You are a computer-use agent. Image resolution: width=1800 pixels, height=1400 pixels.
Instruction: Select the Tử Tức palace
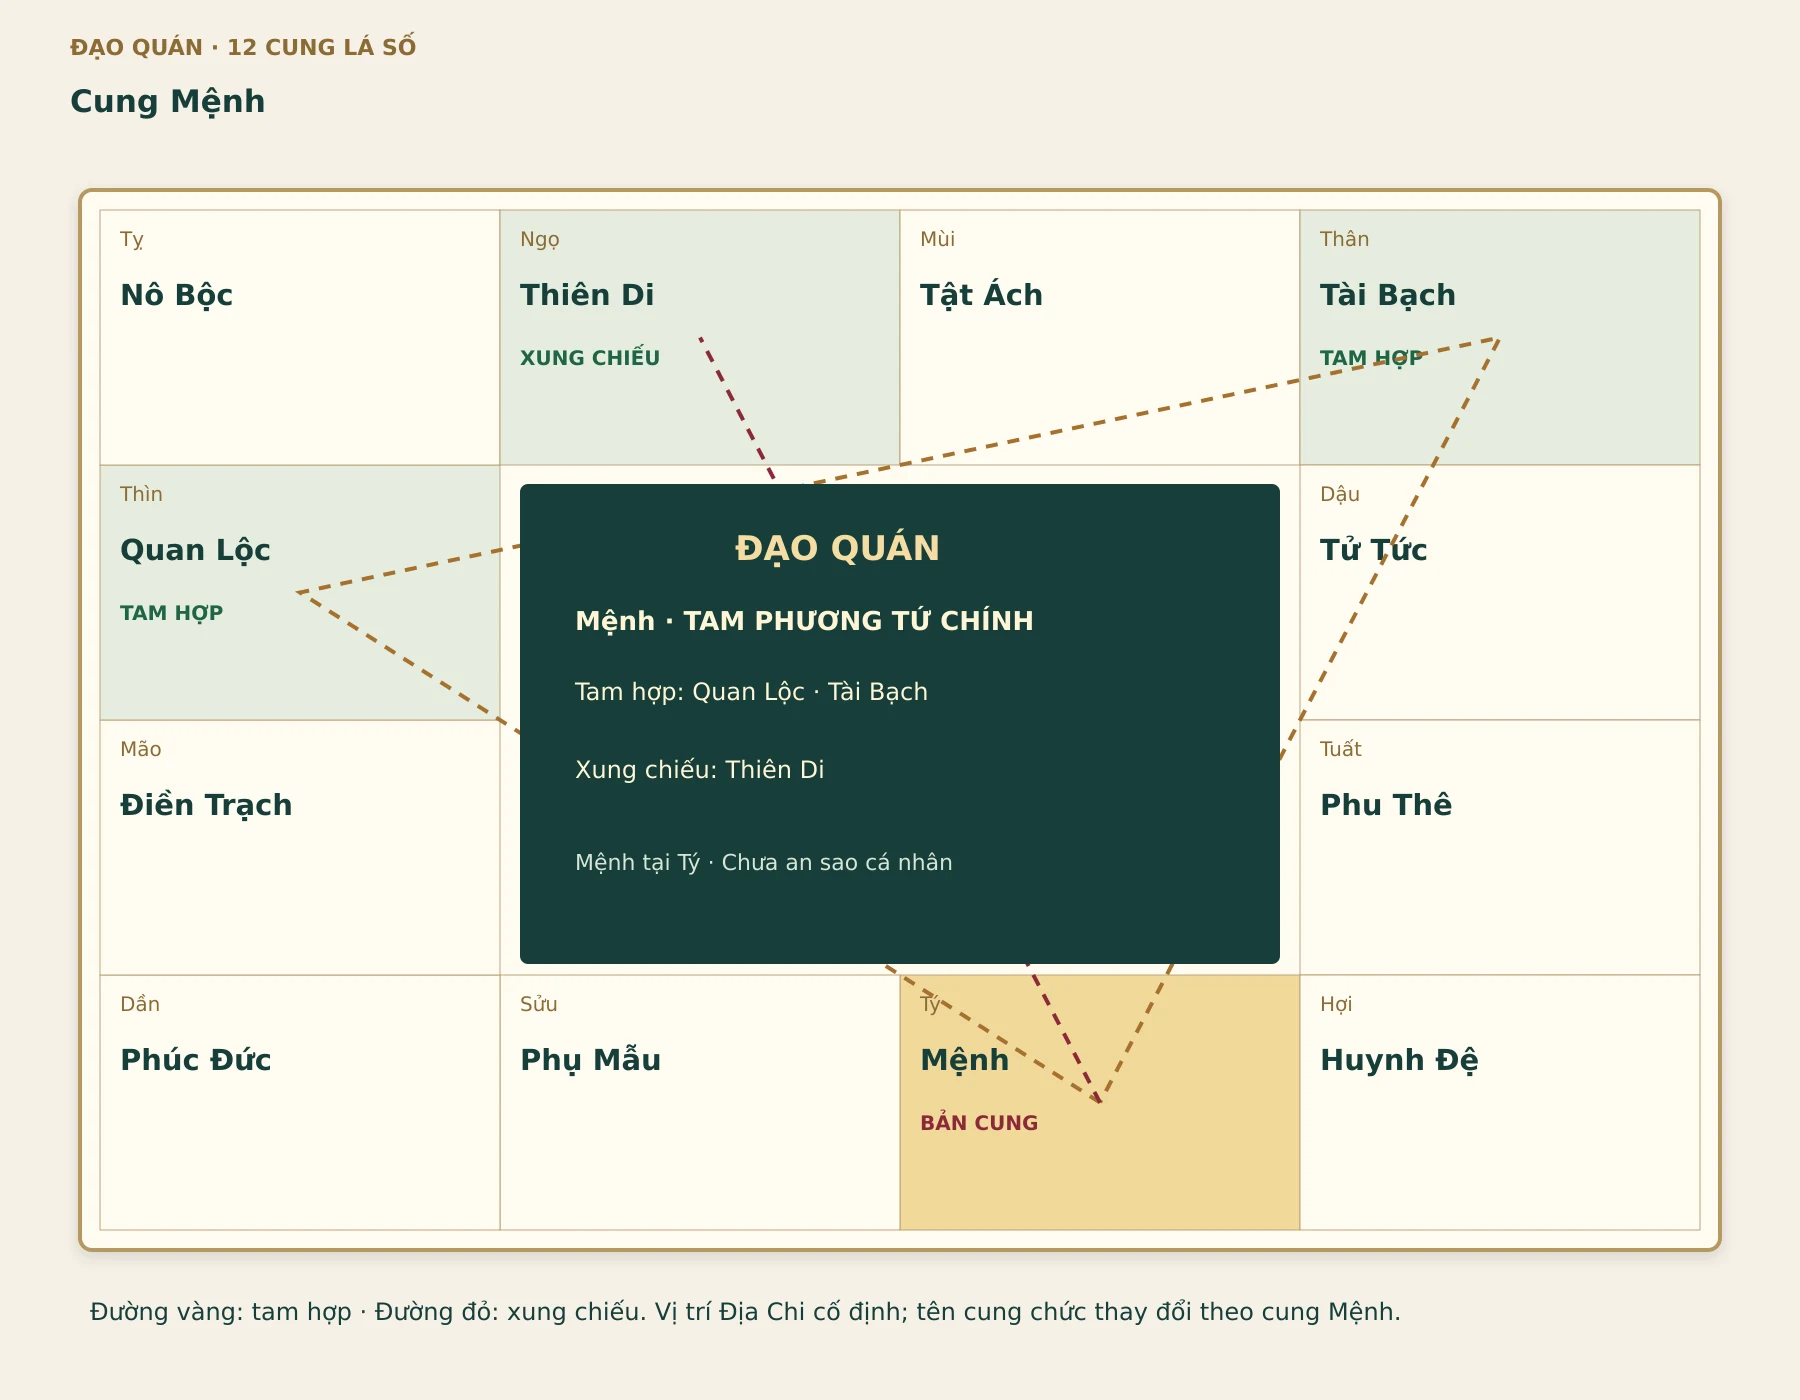pyautogui.click(x=1500, y=592)
